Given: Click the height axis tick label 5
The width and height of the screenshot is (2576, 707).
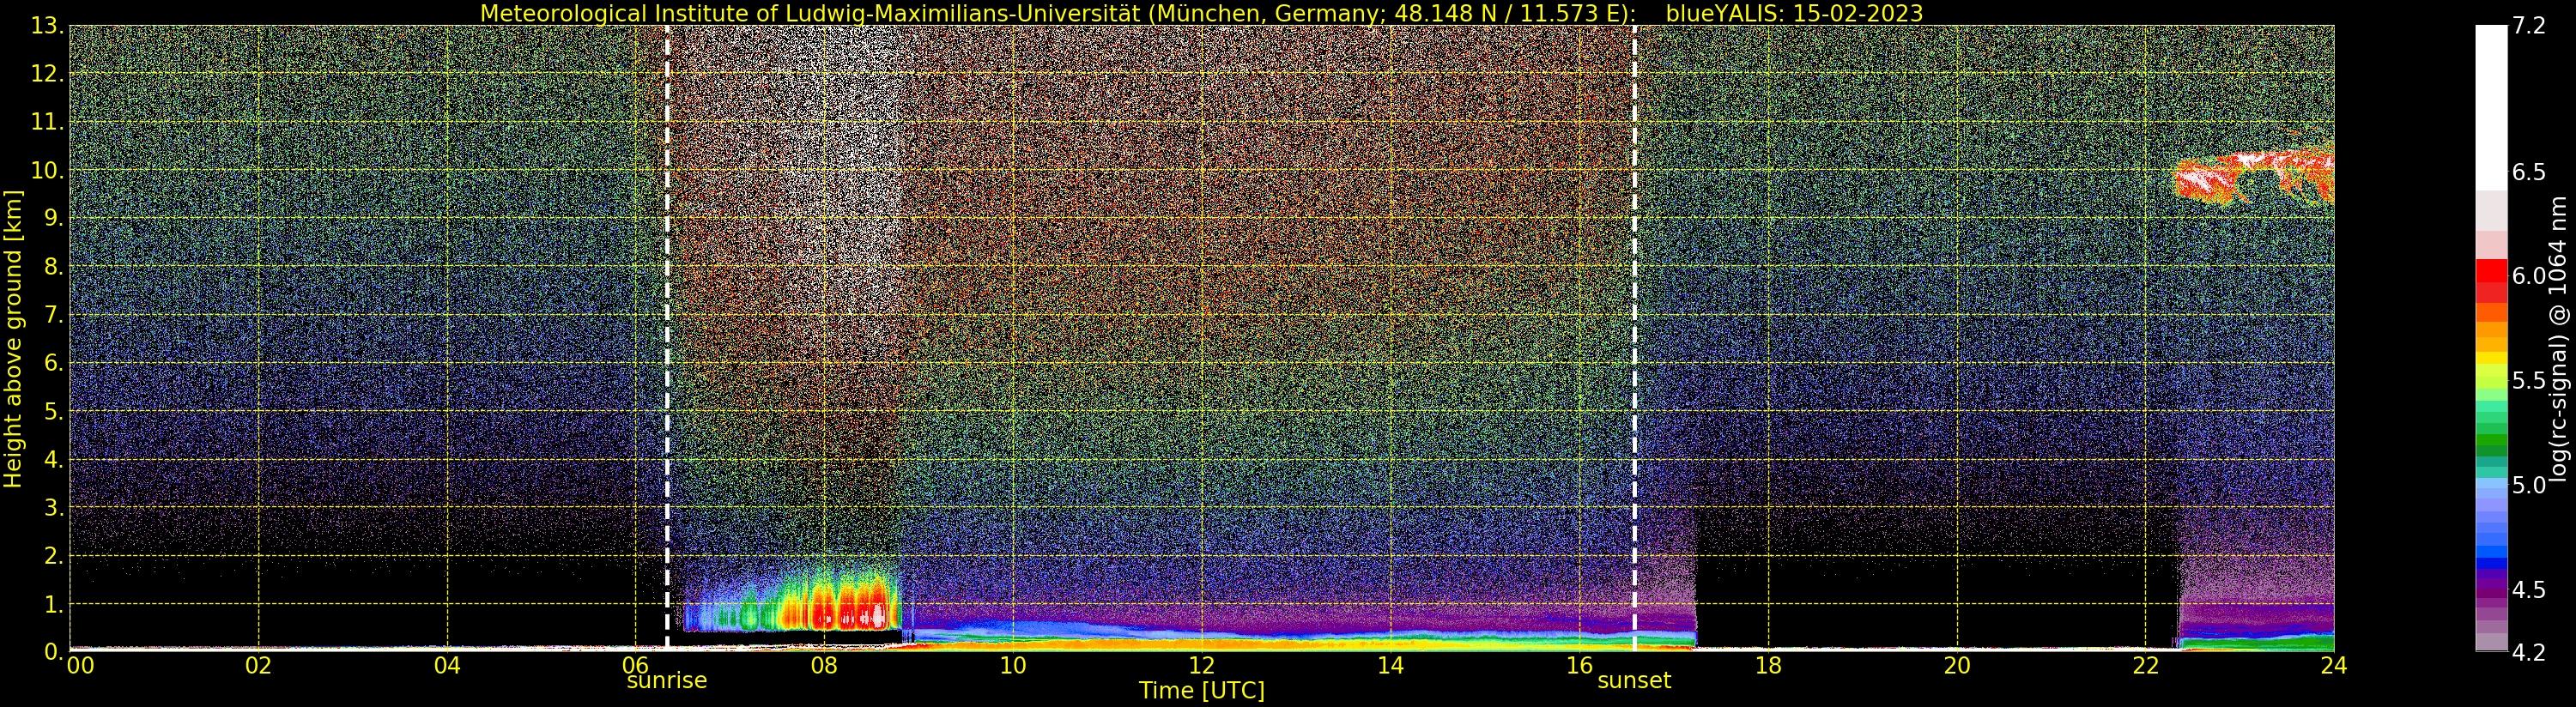Looking at the screenshot, I should (54, 411).
